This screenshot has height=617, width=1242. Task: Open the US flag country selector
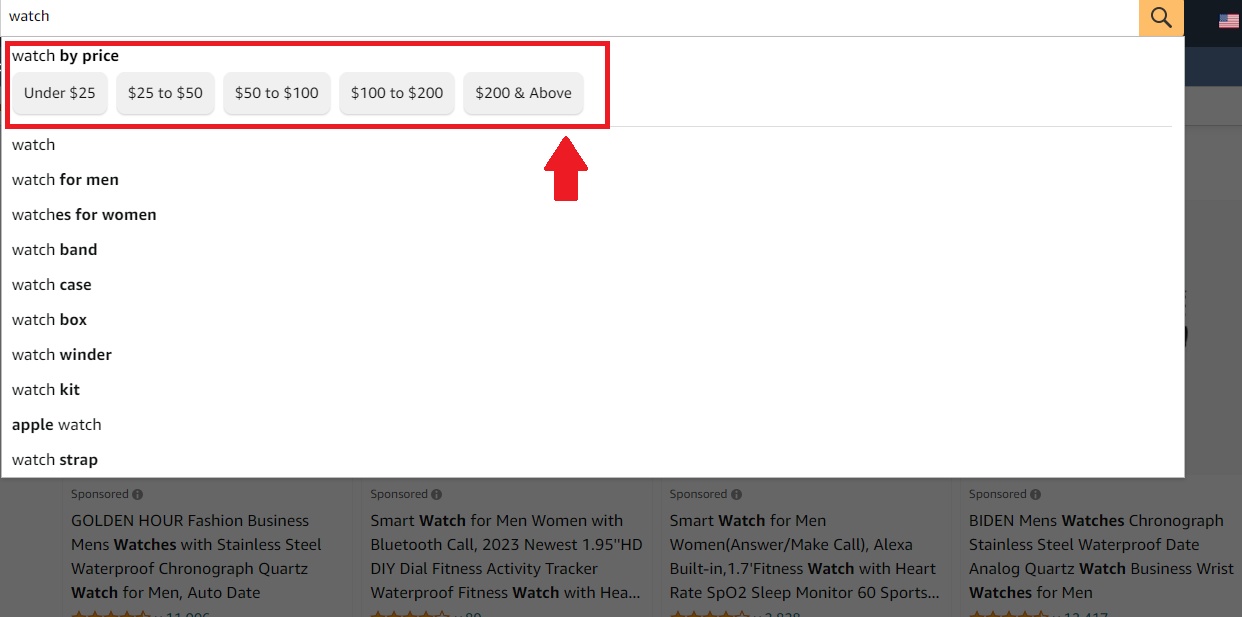click(x=1229, y=20)
